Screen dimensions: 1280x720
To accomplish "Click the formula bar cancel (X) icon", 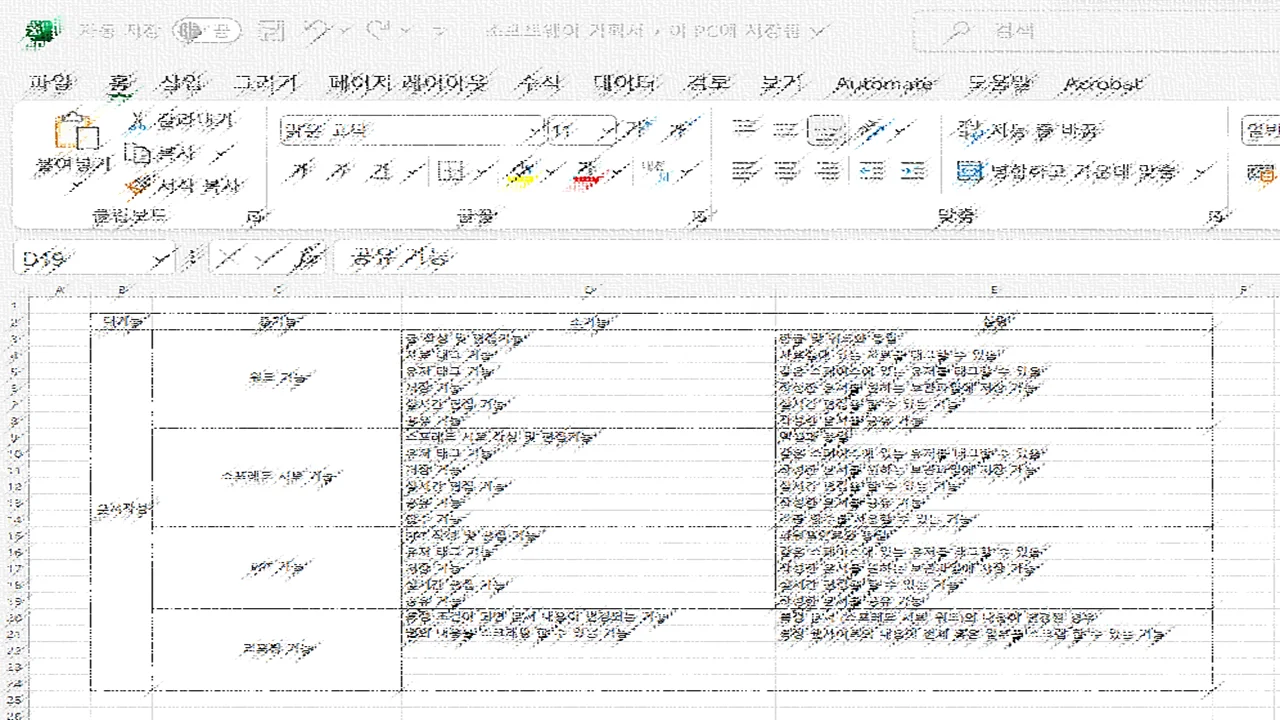I will (x=228, y=259).
